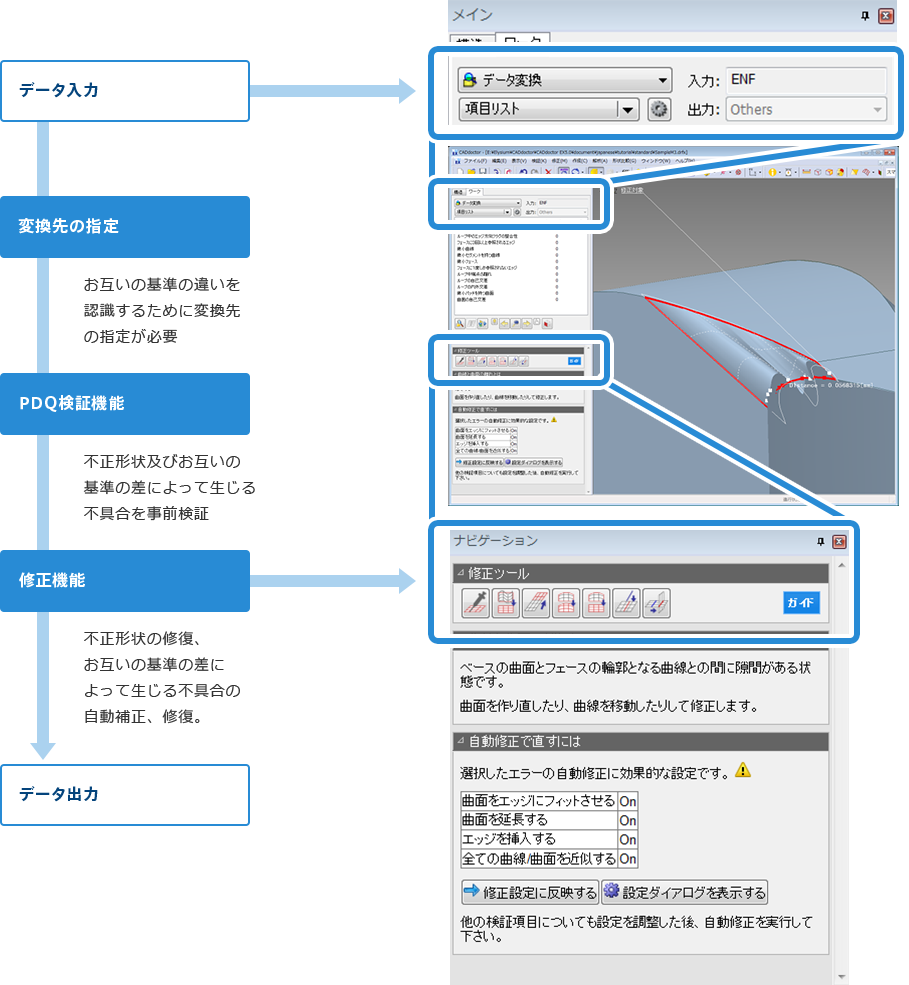Click the データ入力 flow box

pos(125,91)
